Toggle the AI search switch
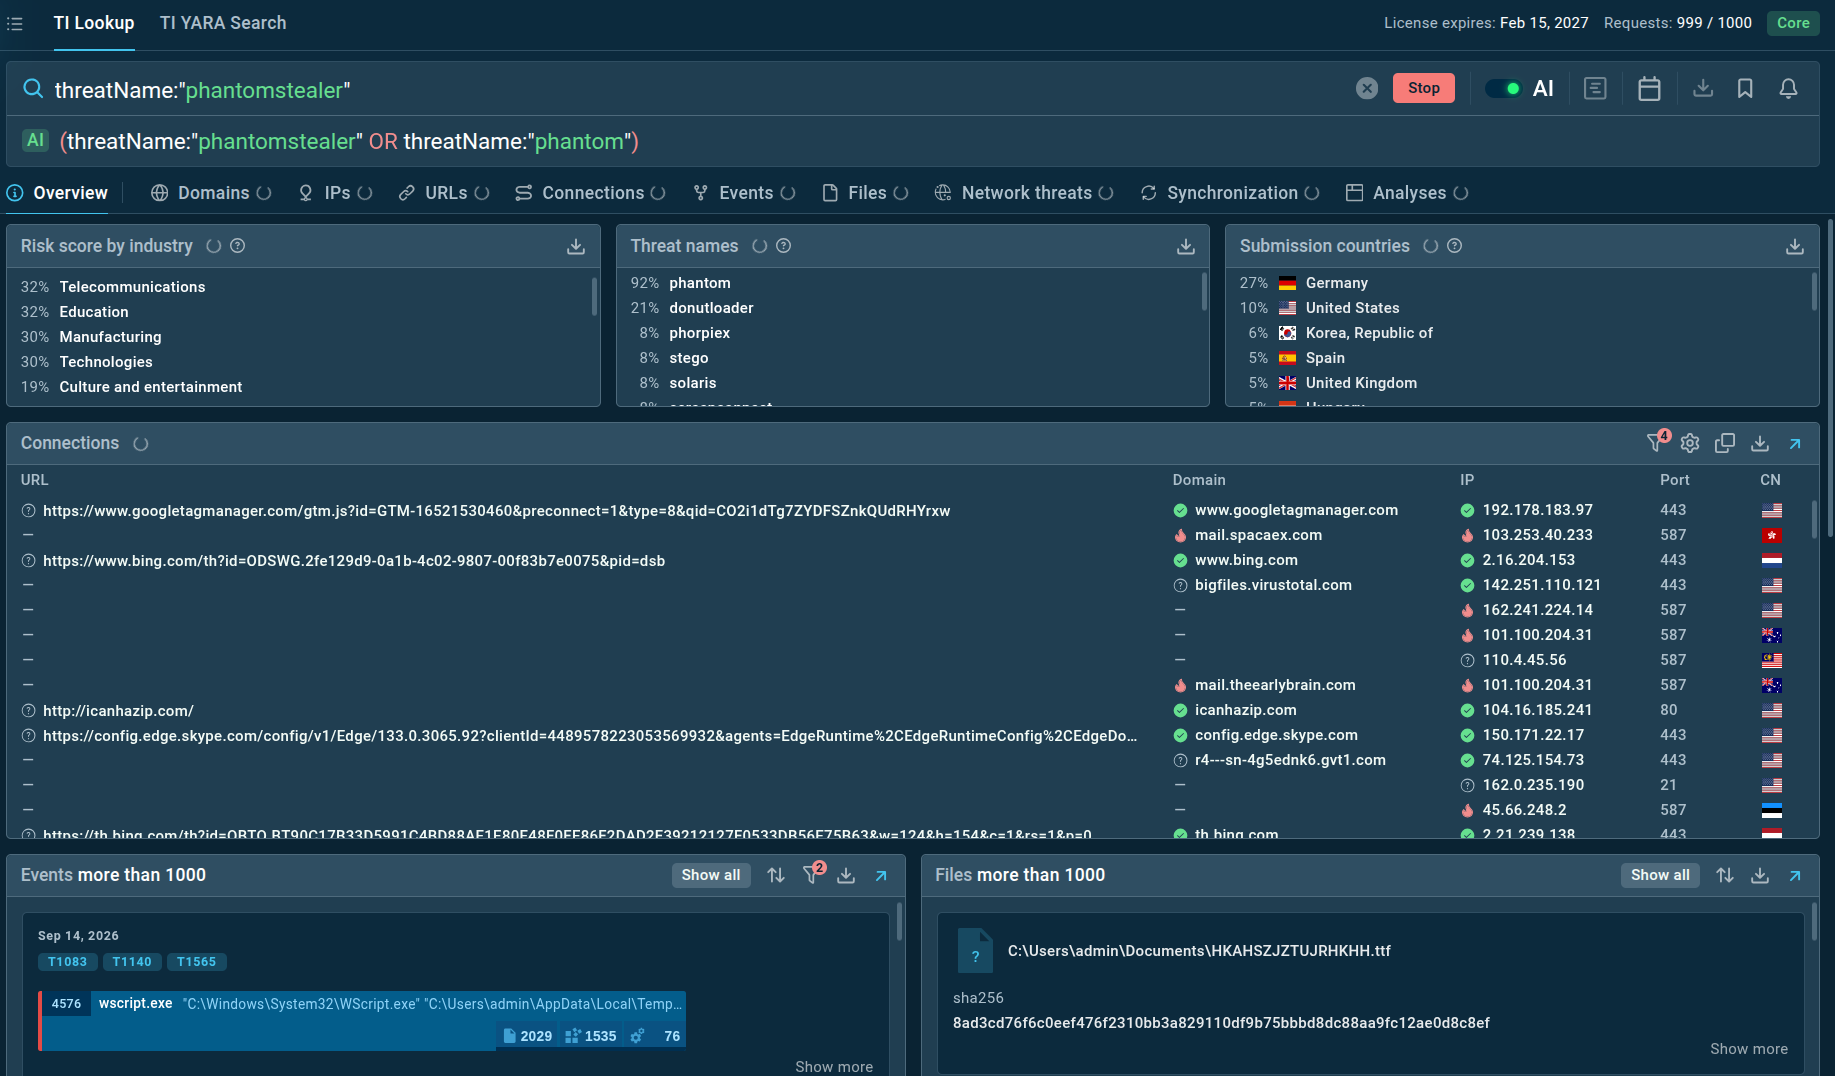1835x1076 pixels. click(1502, 88)
